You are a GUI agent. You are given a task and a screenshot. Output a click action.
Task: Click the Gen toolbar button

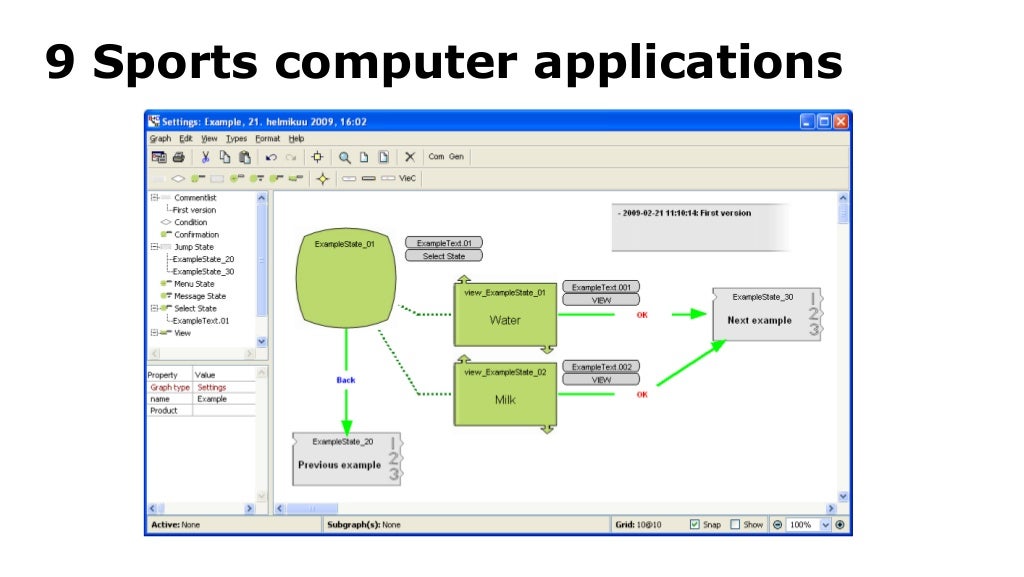(x=456, y=157)
